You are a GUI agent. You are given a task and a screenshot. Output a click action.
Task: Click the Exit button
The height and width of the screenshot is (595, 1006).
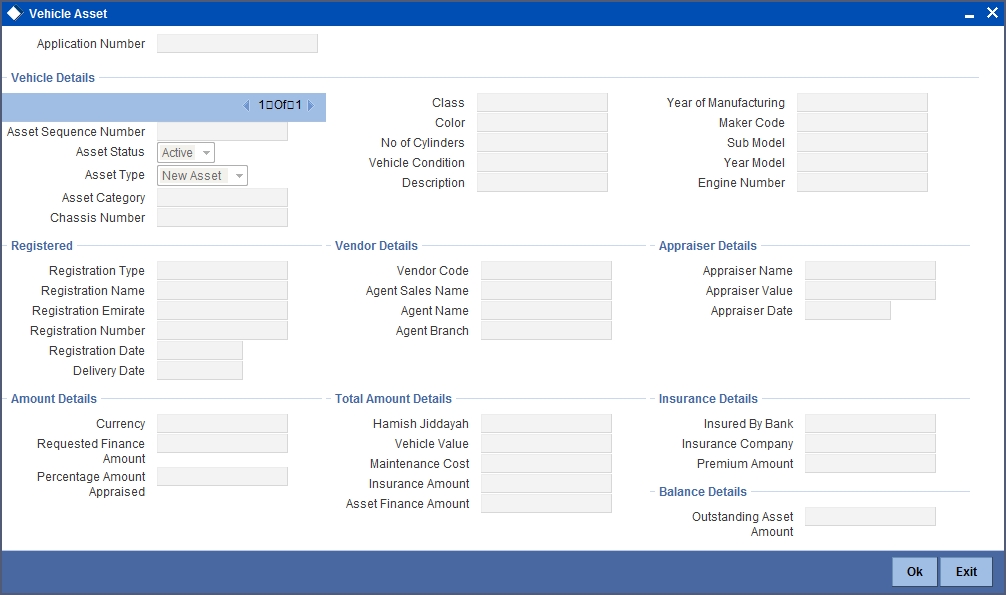(966, 571)
